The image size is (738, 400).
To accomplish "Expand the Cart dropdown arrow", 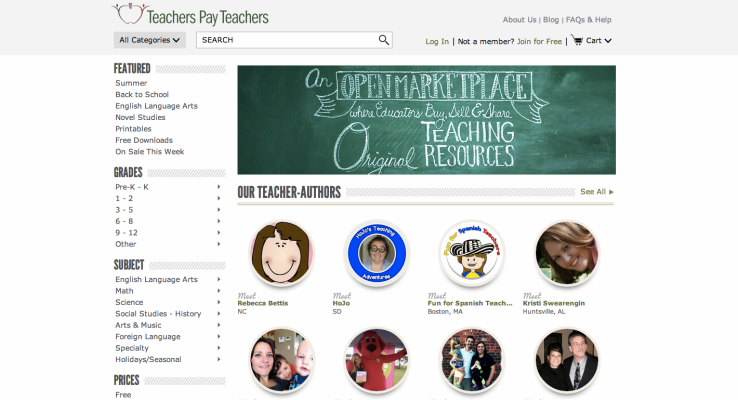I will pos(608,41).
